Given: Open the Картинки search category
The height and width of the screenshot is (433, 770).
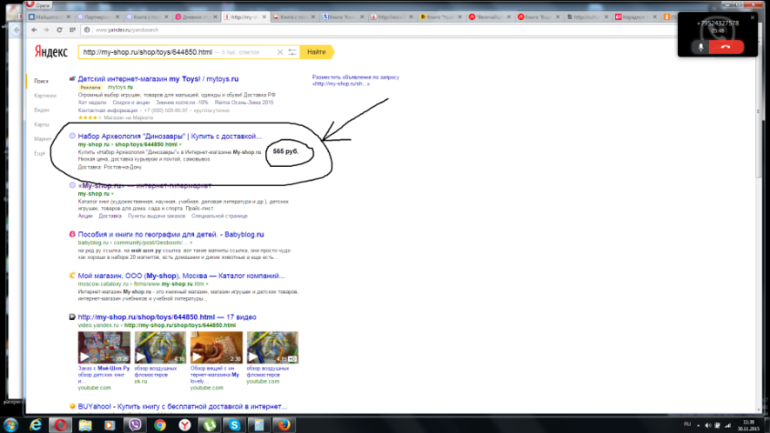Looking at the screenshot, I should point(43,95).
